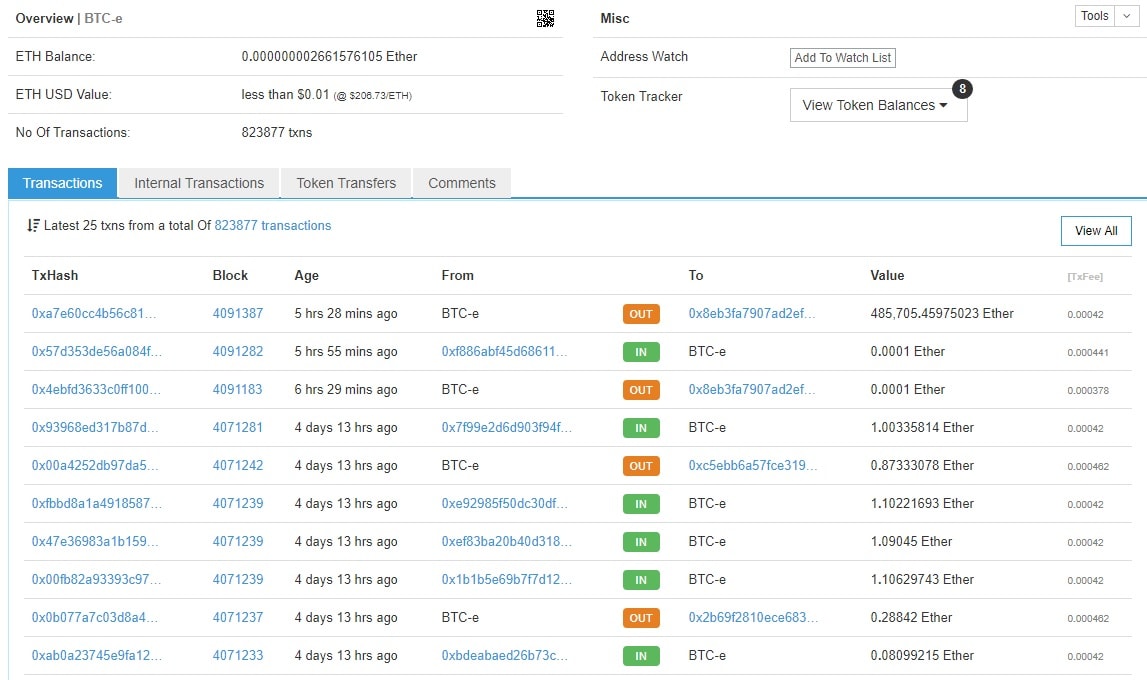Open the Token Transfers tab
Viewport: 1147px width, 680px height.
[x=346, y=183]
